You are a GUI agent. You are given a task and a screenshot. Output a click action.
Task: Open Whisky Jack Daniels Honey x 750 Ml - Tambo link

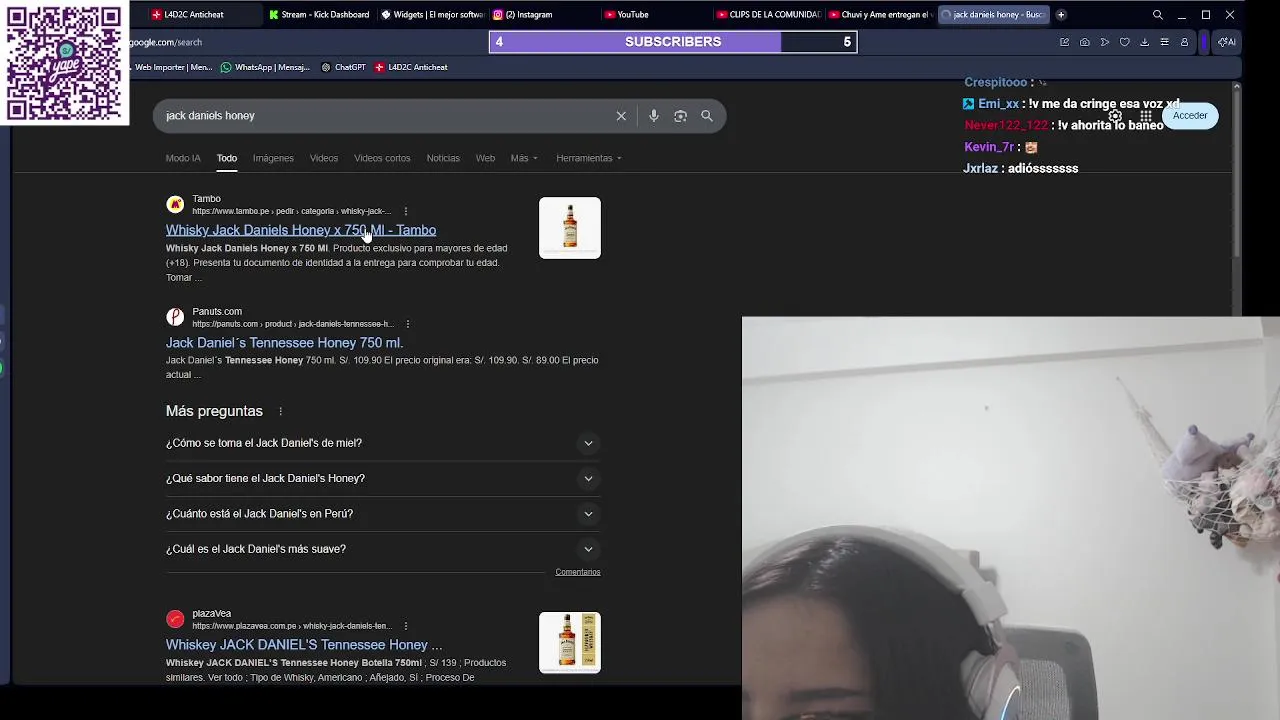click(301, 230)
